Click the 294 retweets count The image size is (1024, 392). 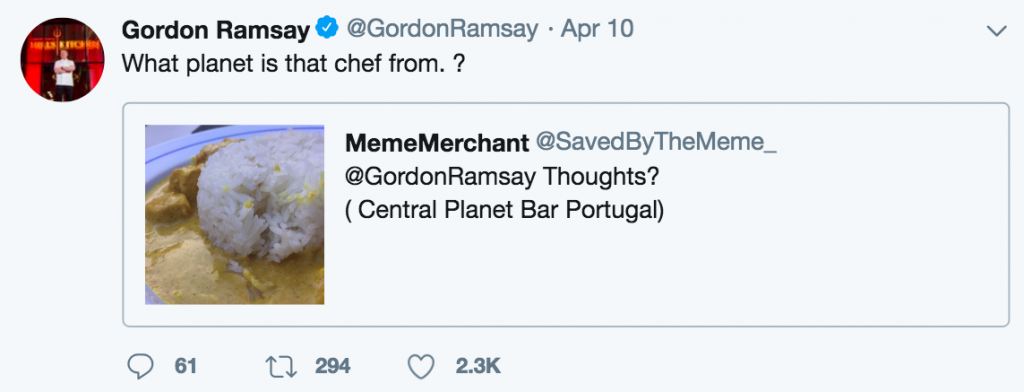(x=333, y=367)
